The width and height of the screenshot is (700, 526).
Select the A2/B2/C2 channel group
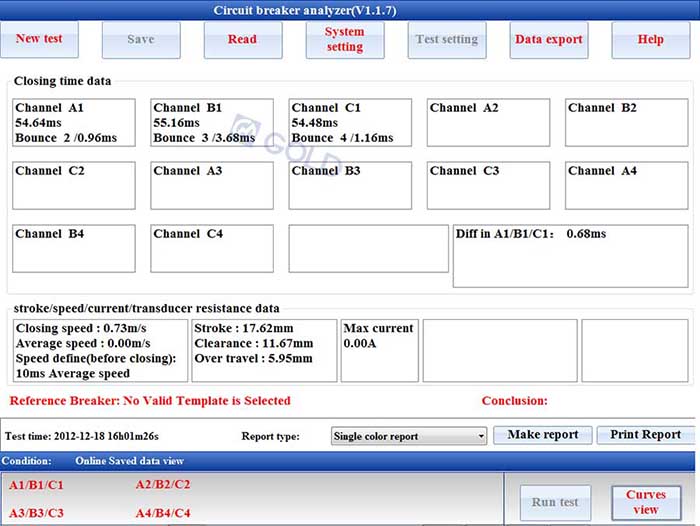tap(162, 485)
